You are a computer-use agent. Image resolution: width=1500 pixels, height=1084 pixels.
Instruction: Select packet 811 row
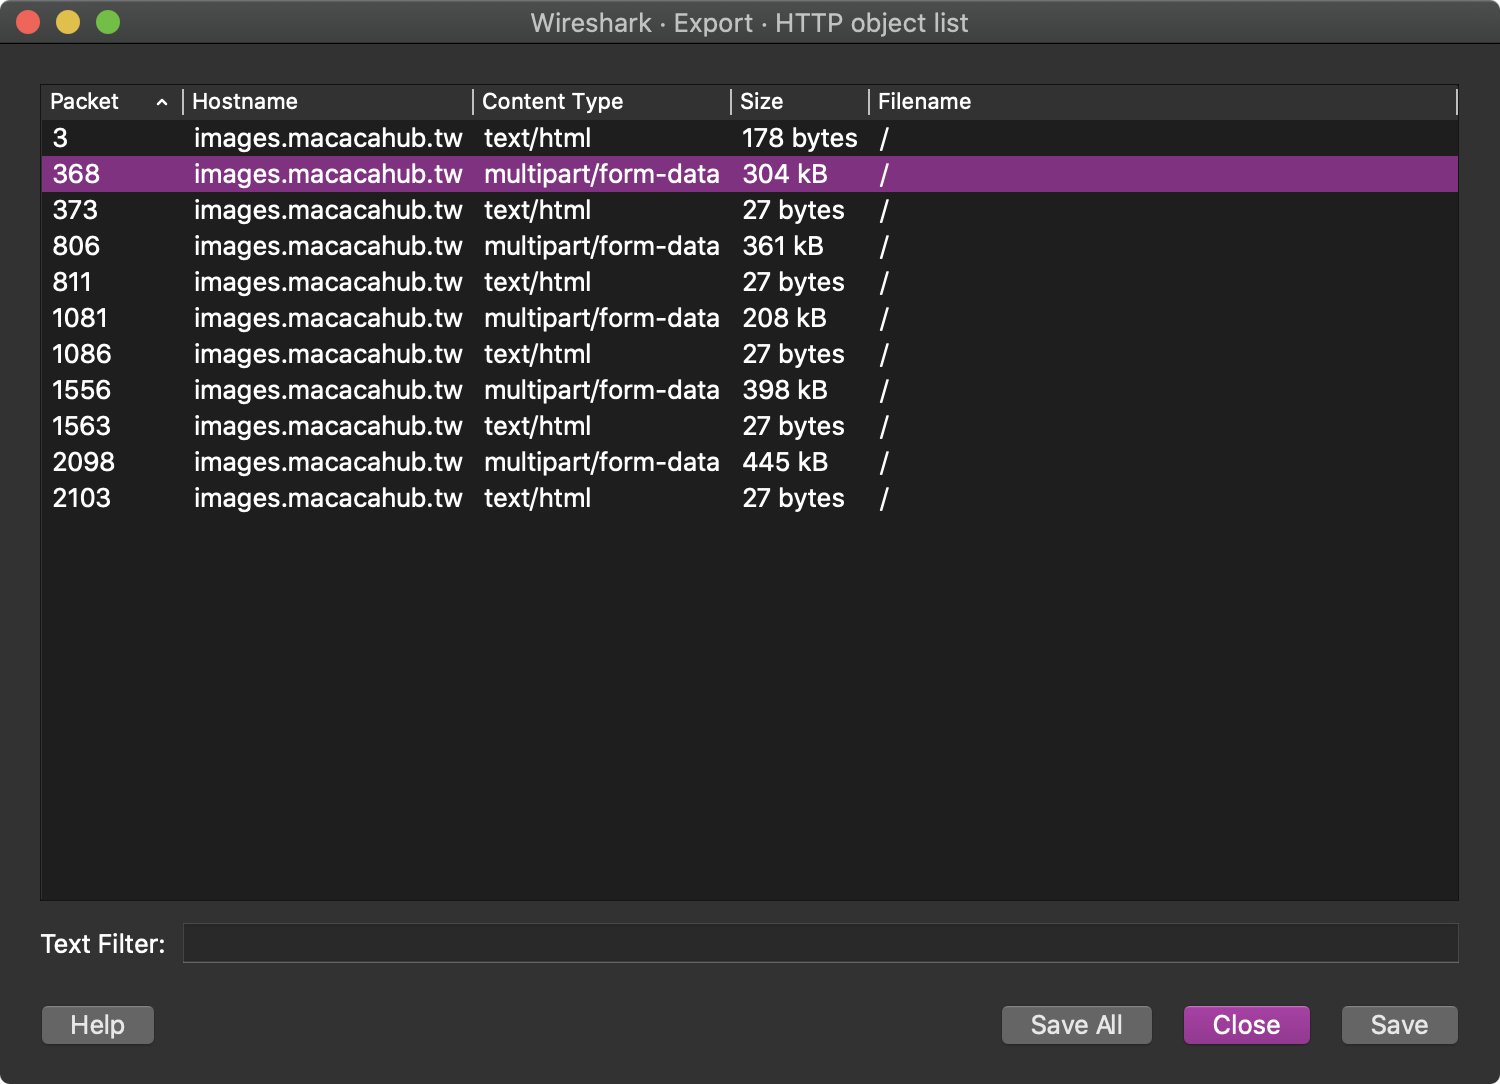749,282
